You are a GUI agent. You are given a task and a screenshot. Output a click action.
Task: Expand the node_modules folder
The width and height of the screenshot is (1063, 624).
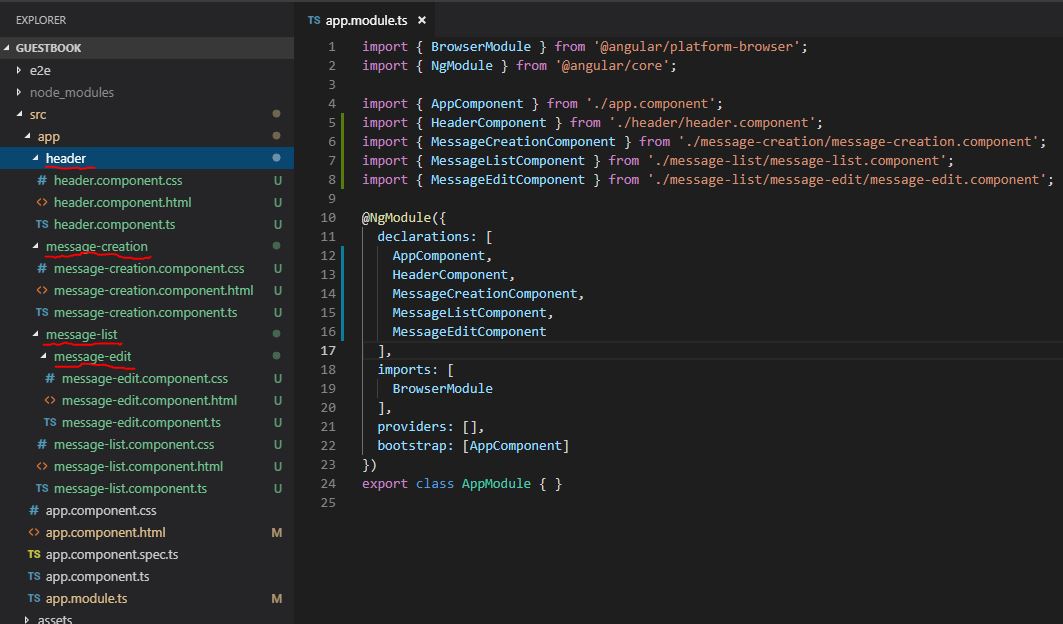point(19,92)
